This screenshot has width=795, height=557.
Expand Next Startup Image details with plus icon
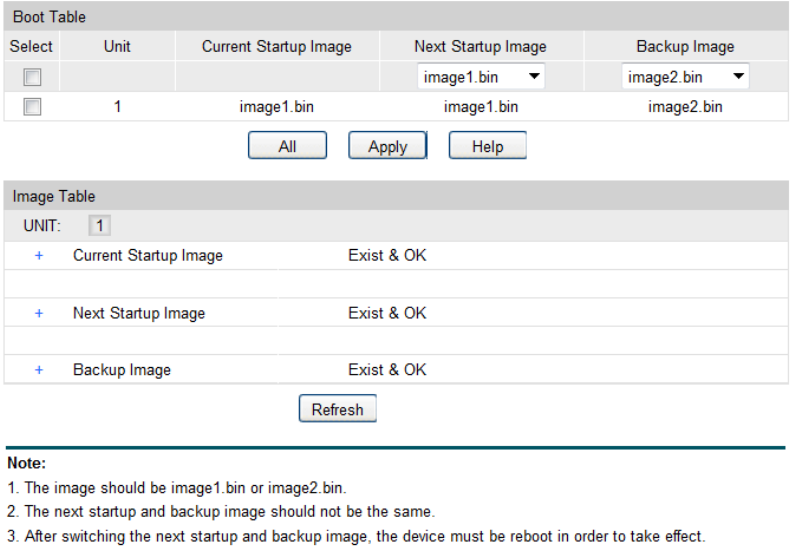pyautogui.click(x=40, y=313)
